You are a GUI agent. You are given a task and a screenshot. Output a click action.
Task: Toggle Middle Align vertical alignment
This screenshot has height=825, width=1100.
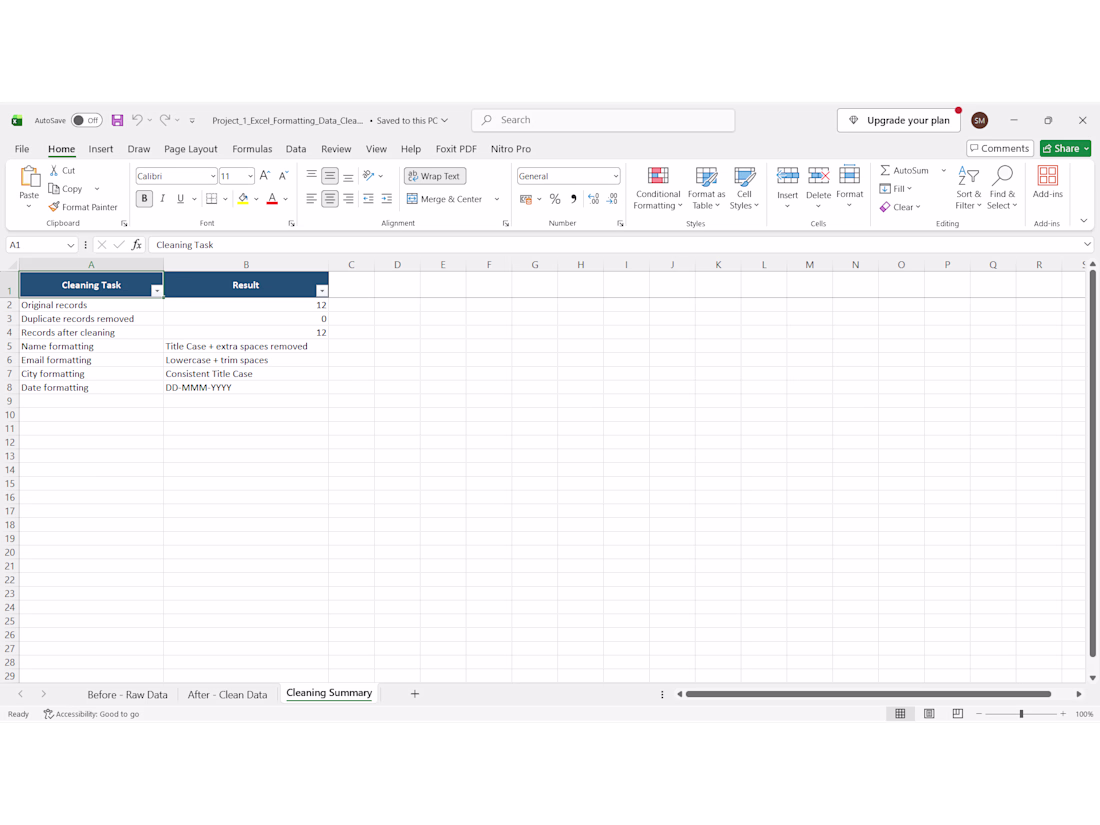[330, 176]
